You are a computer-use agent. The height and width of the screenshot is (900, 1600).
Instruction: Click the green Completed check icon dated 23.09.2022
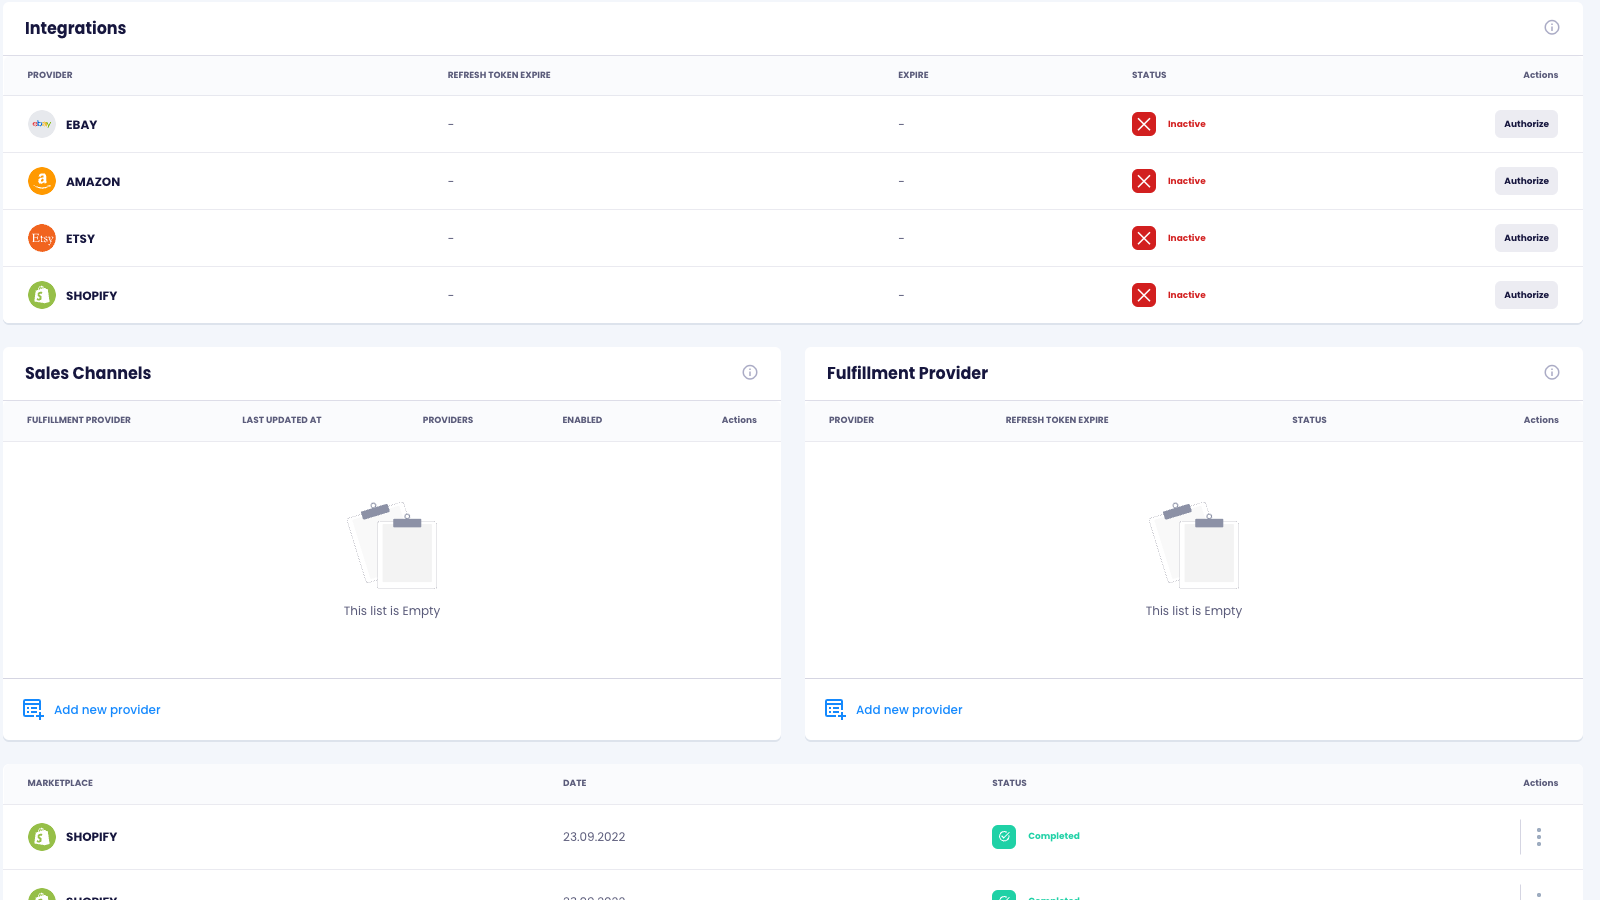click(1004, 836)
